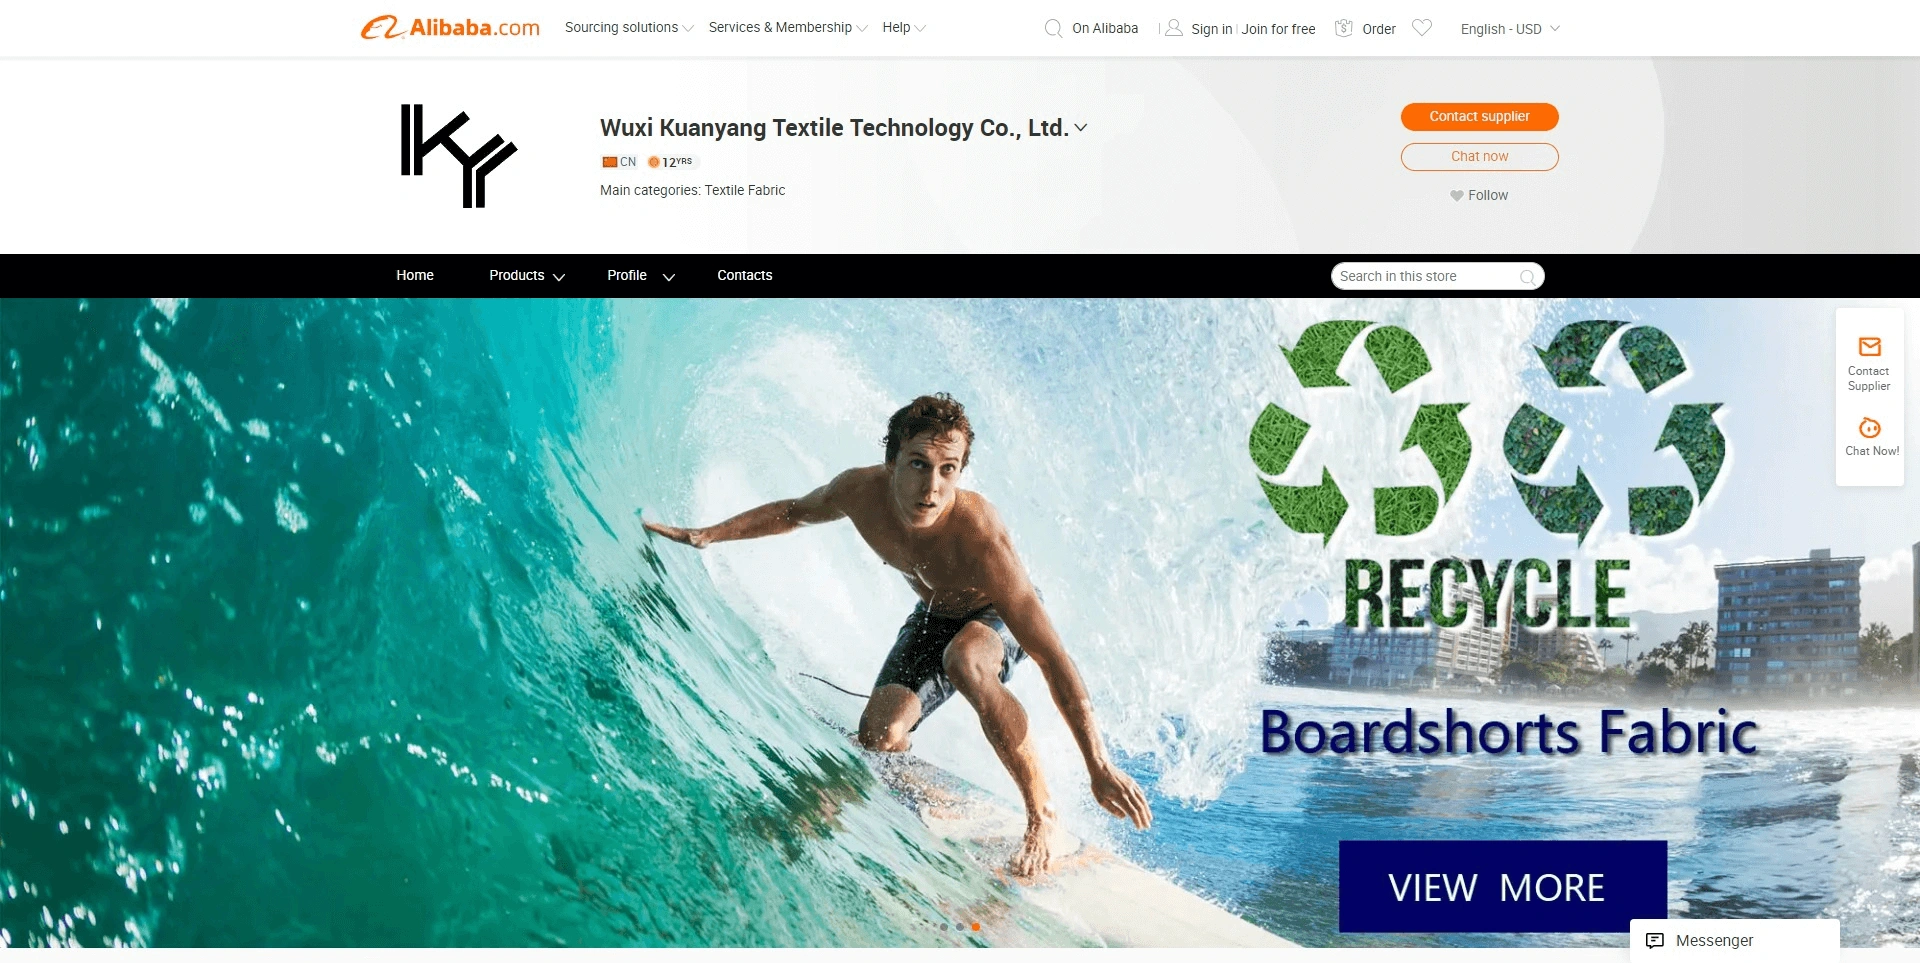Open the Order clipboard icon
The width and height of the screenshot is (1920, 963).
tap(1344, 28)
